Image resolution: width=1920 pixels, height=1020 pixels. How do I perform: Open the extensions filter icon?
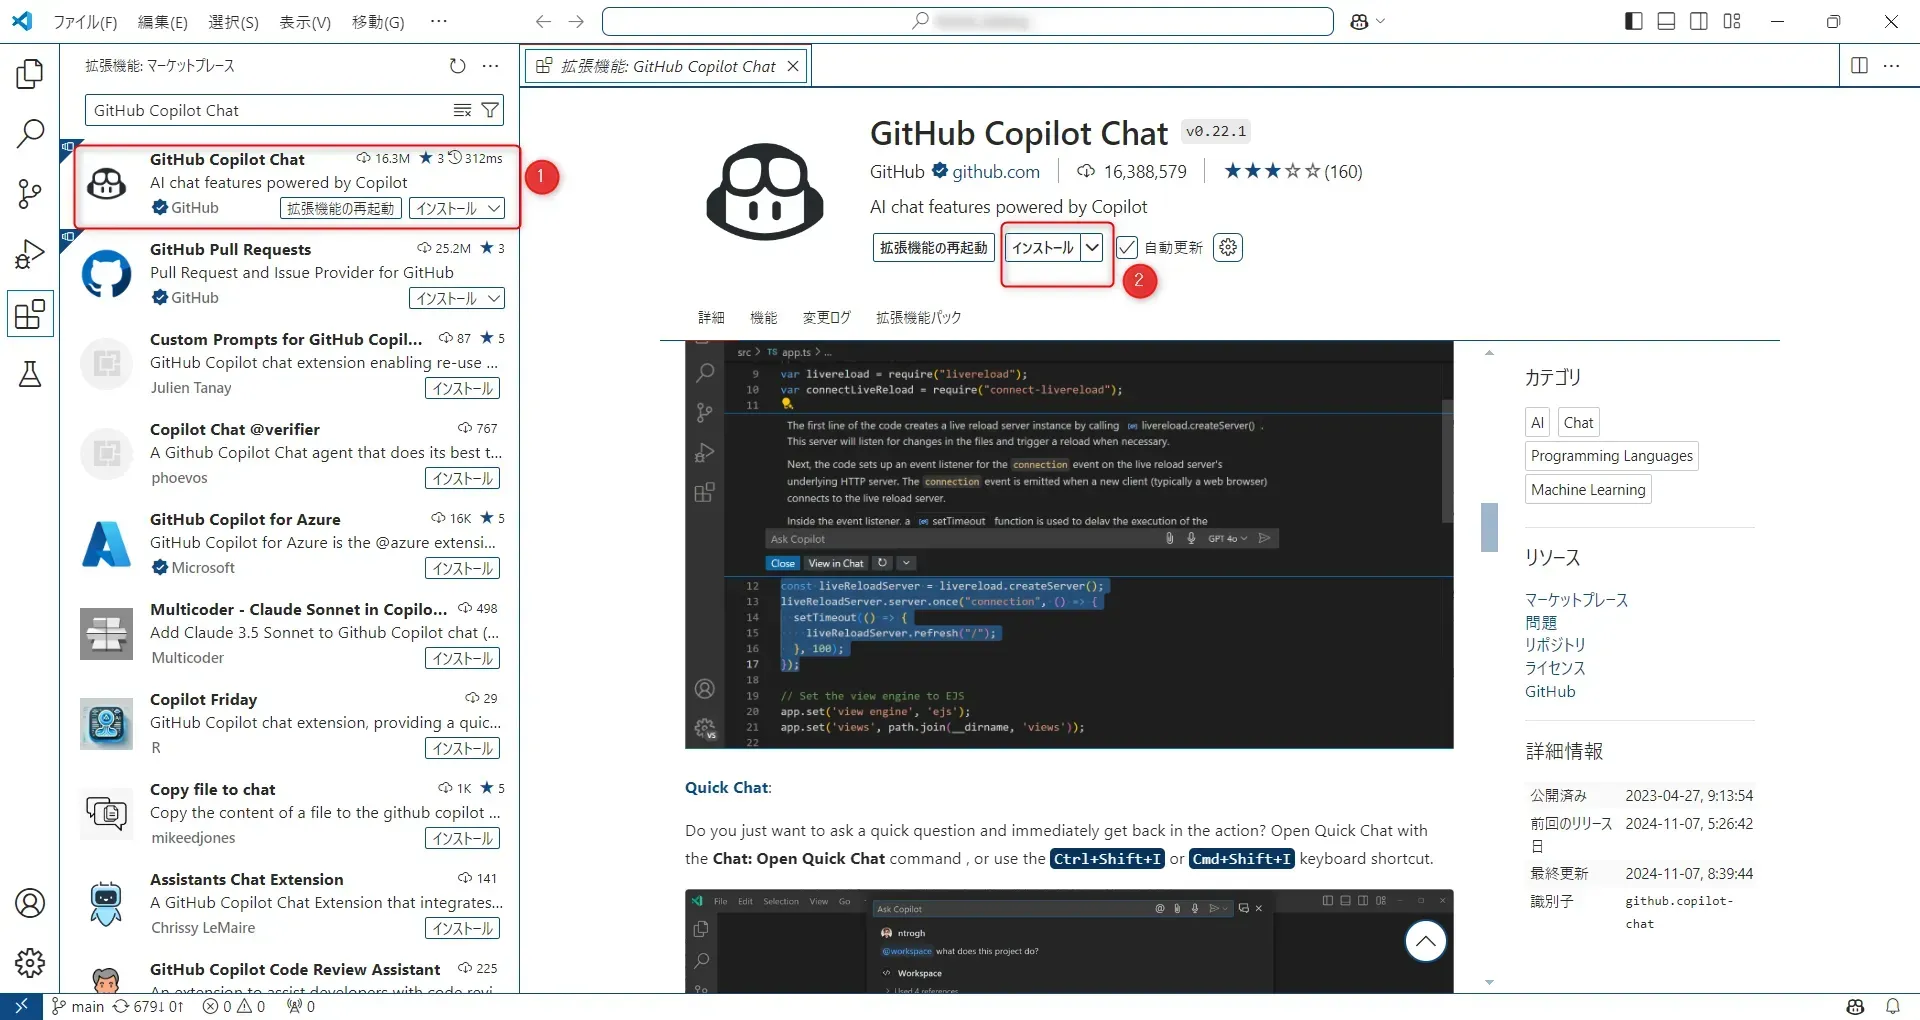(489, 110)
